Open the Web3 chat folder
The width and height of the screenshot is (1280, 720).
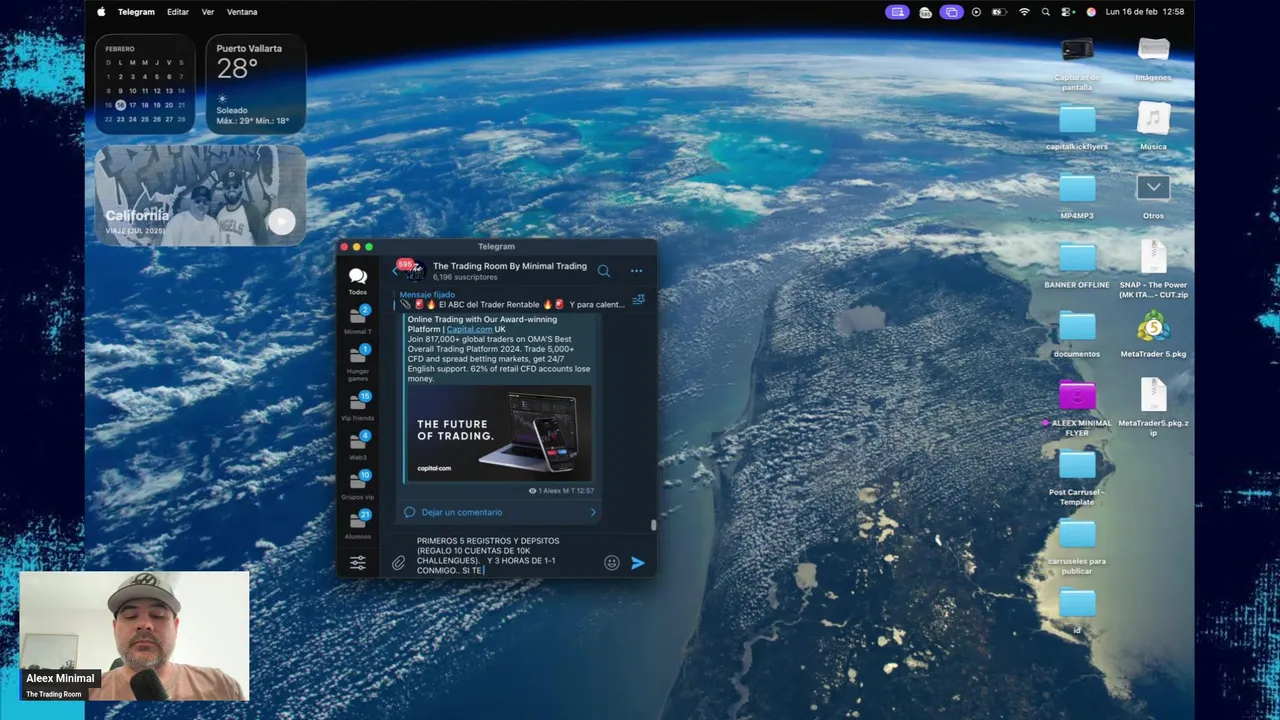tap(357, 445)
